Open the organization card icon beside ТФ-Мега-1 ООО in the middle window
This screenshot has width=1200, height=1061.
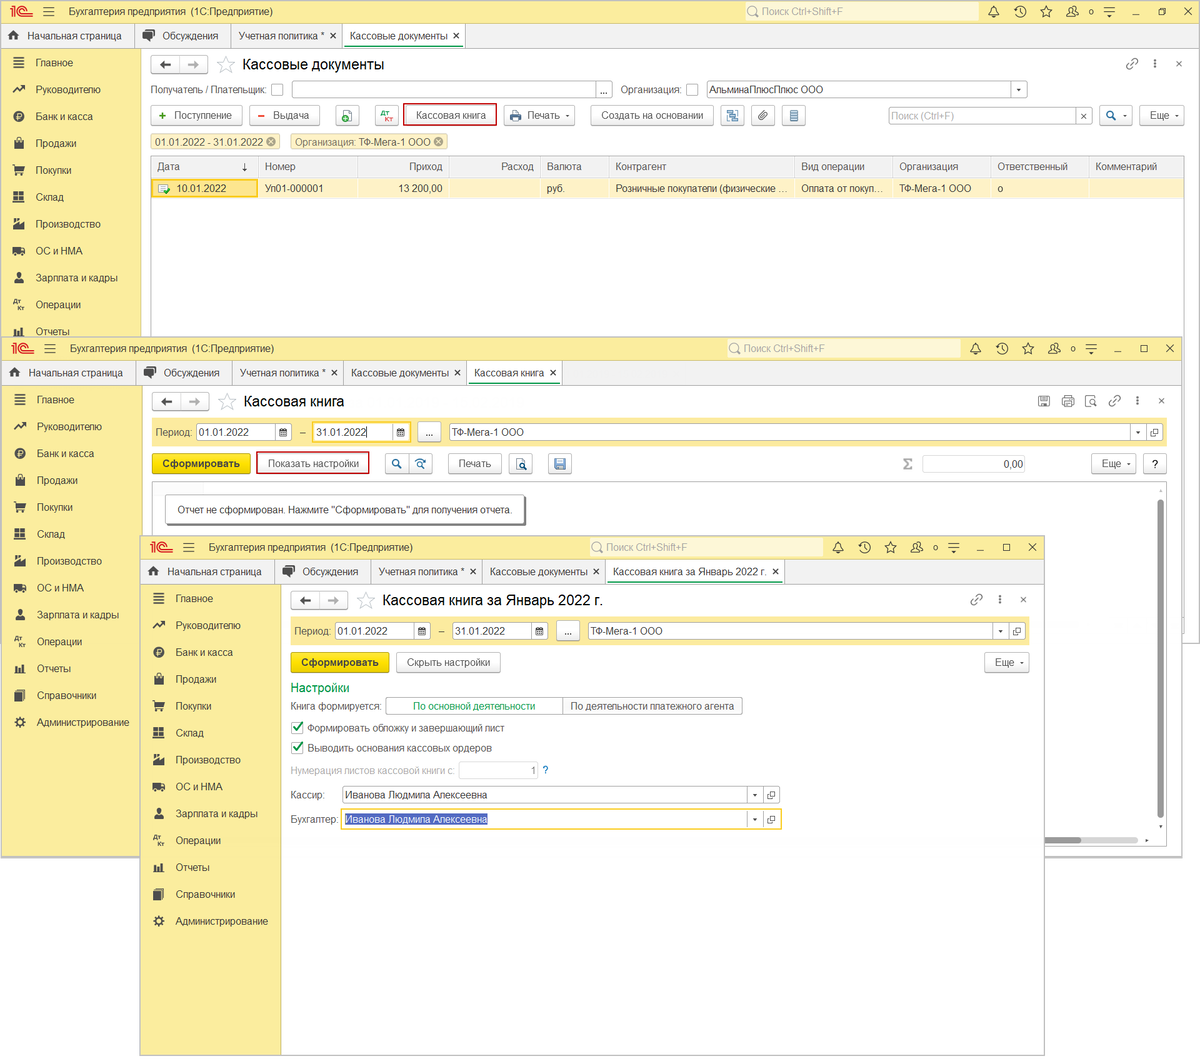pyautogui.click(x=1154, y=433)
